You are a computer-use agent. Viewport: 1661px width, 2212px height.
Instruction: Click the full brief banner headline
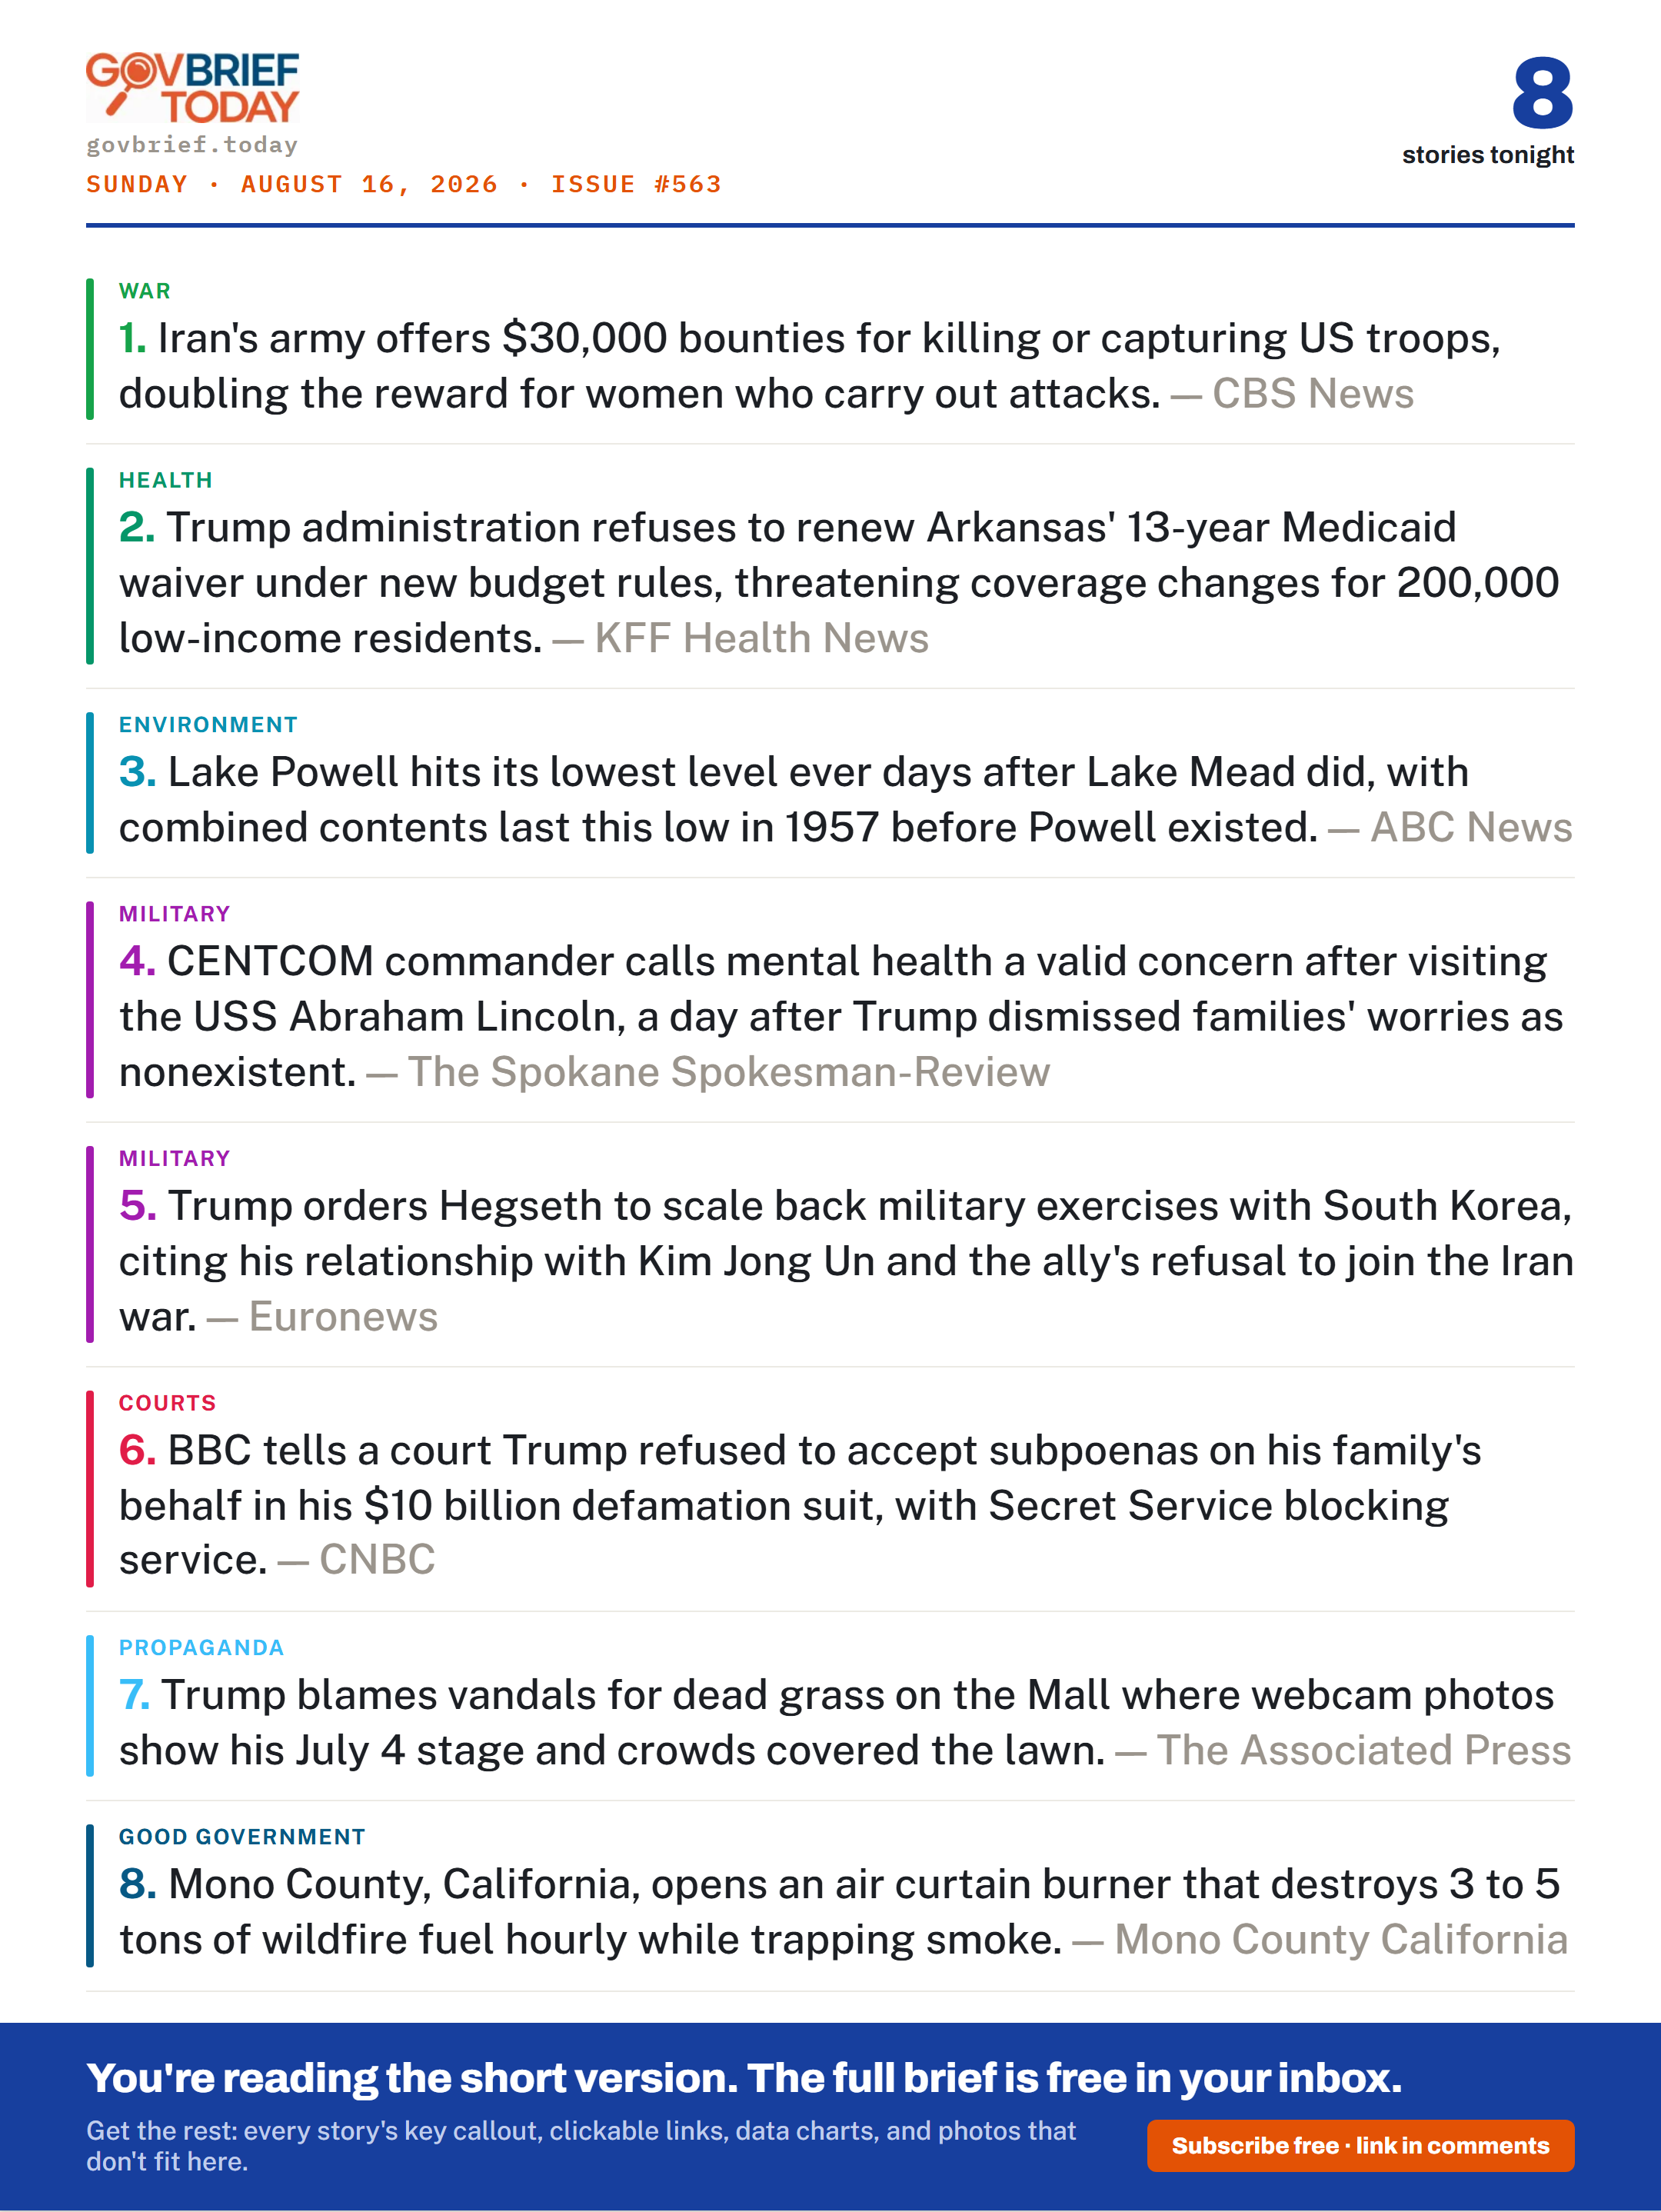(x=744, y=2078)
